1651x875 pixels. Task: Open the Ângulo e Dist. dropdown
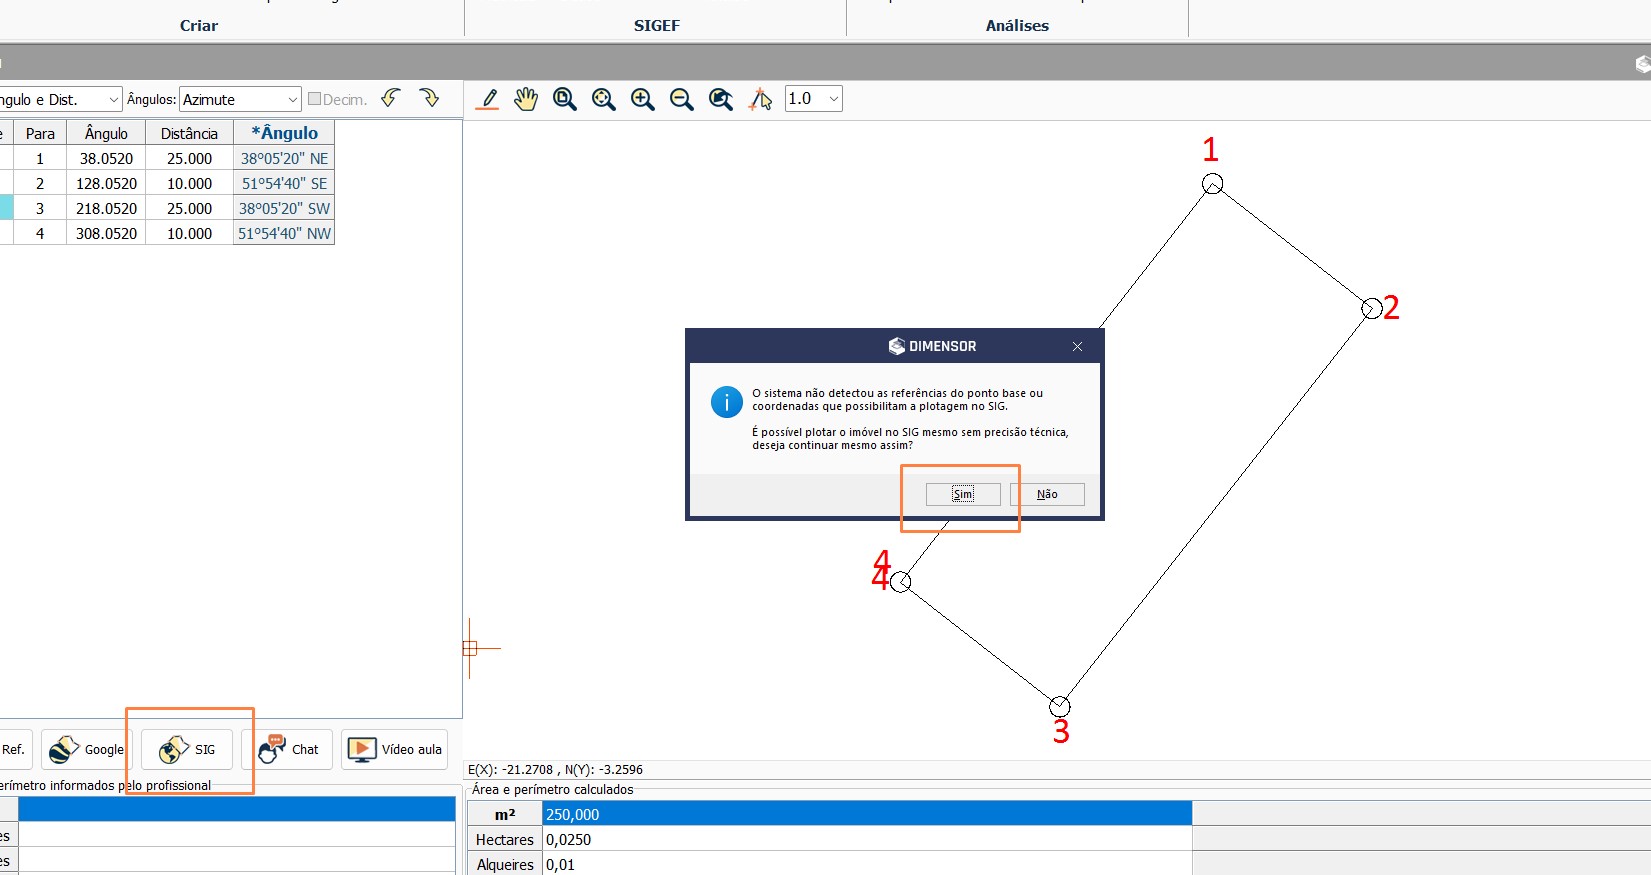pos(60,99)
